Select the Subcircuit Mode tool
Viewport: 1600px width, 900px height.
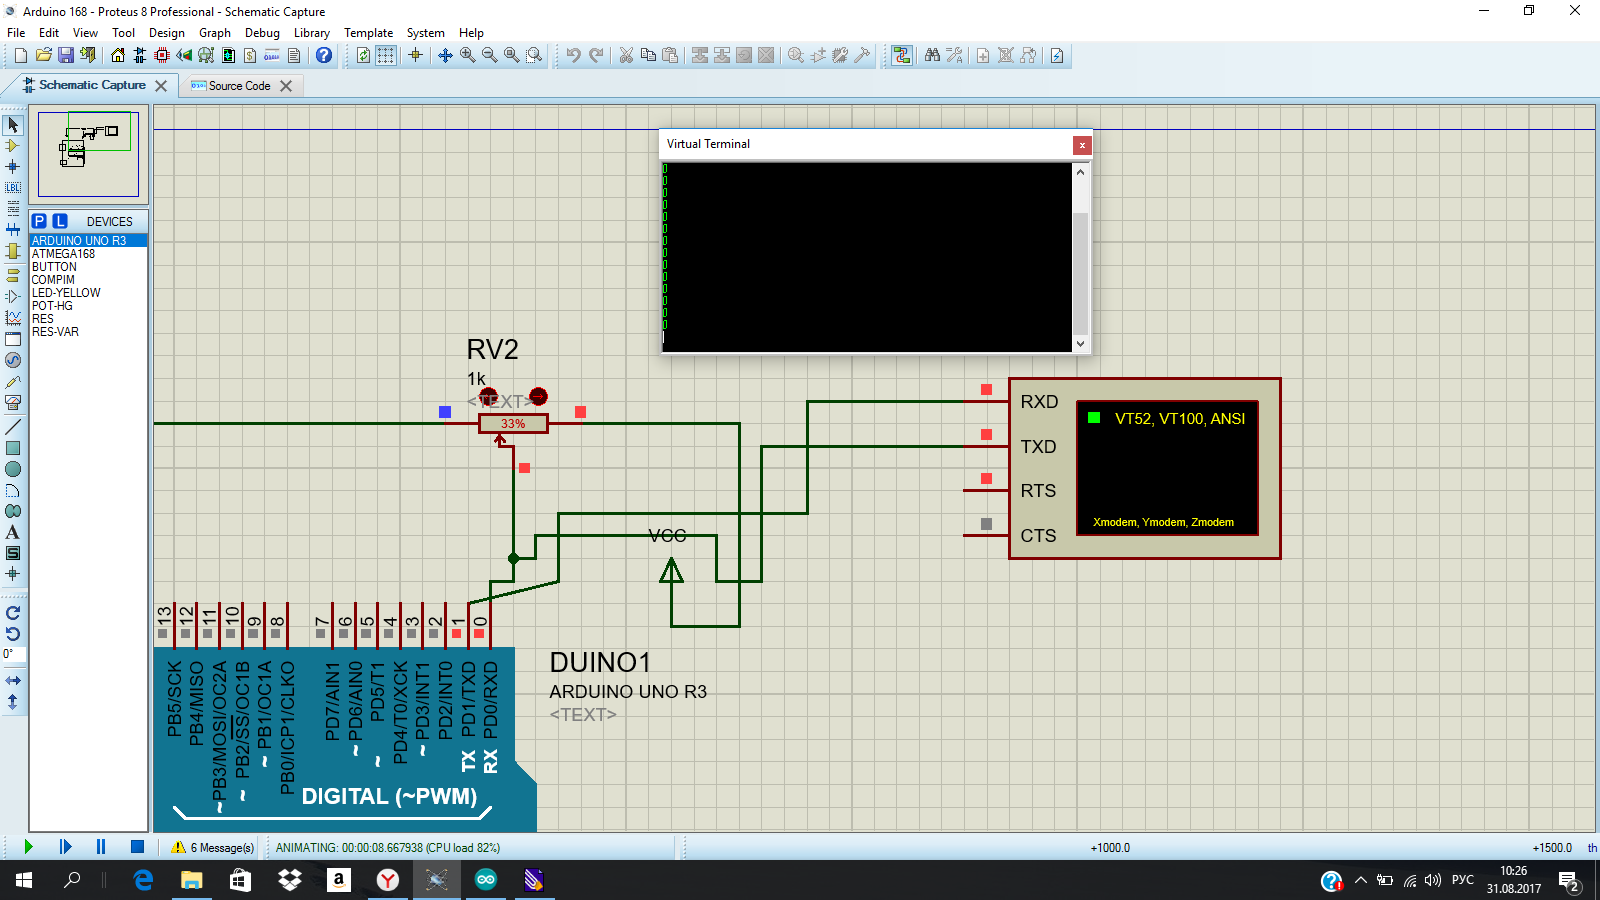coord(13,251)
